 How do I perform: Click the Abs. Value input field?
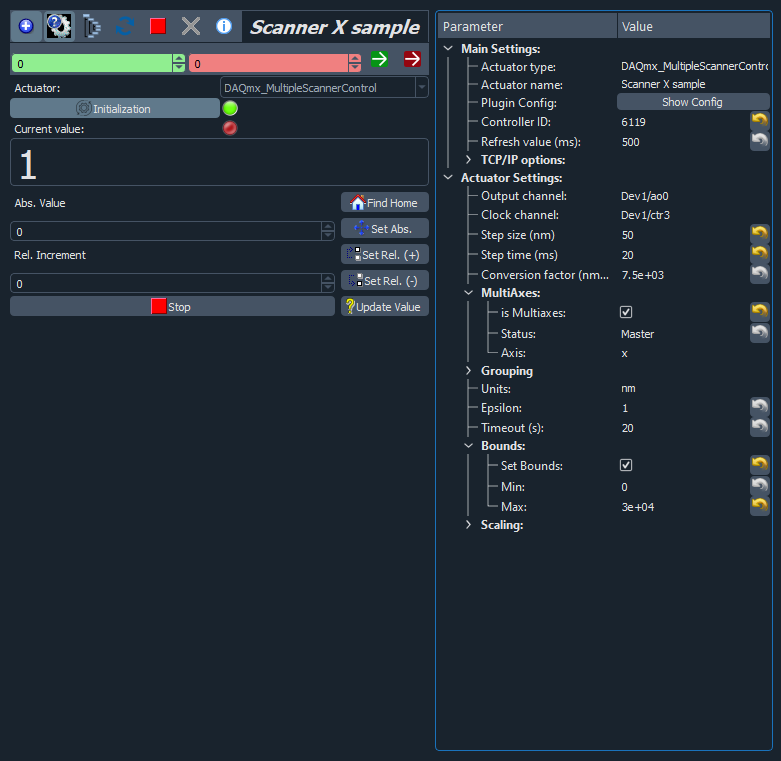click(166, 231)
